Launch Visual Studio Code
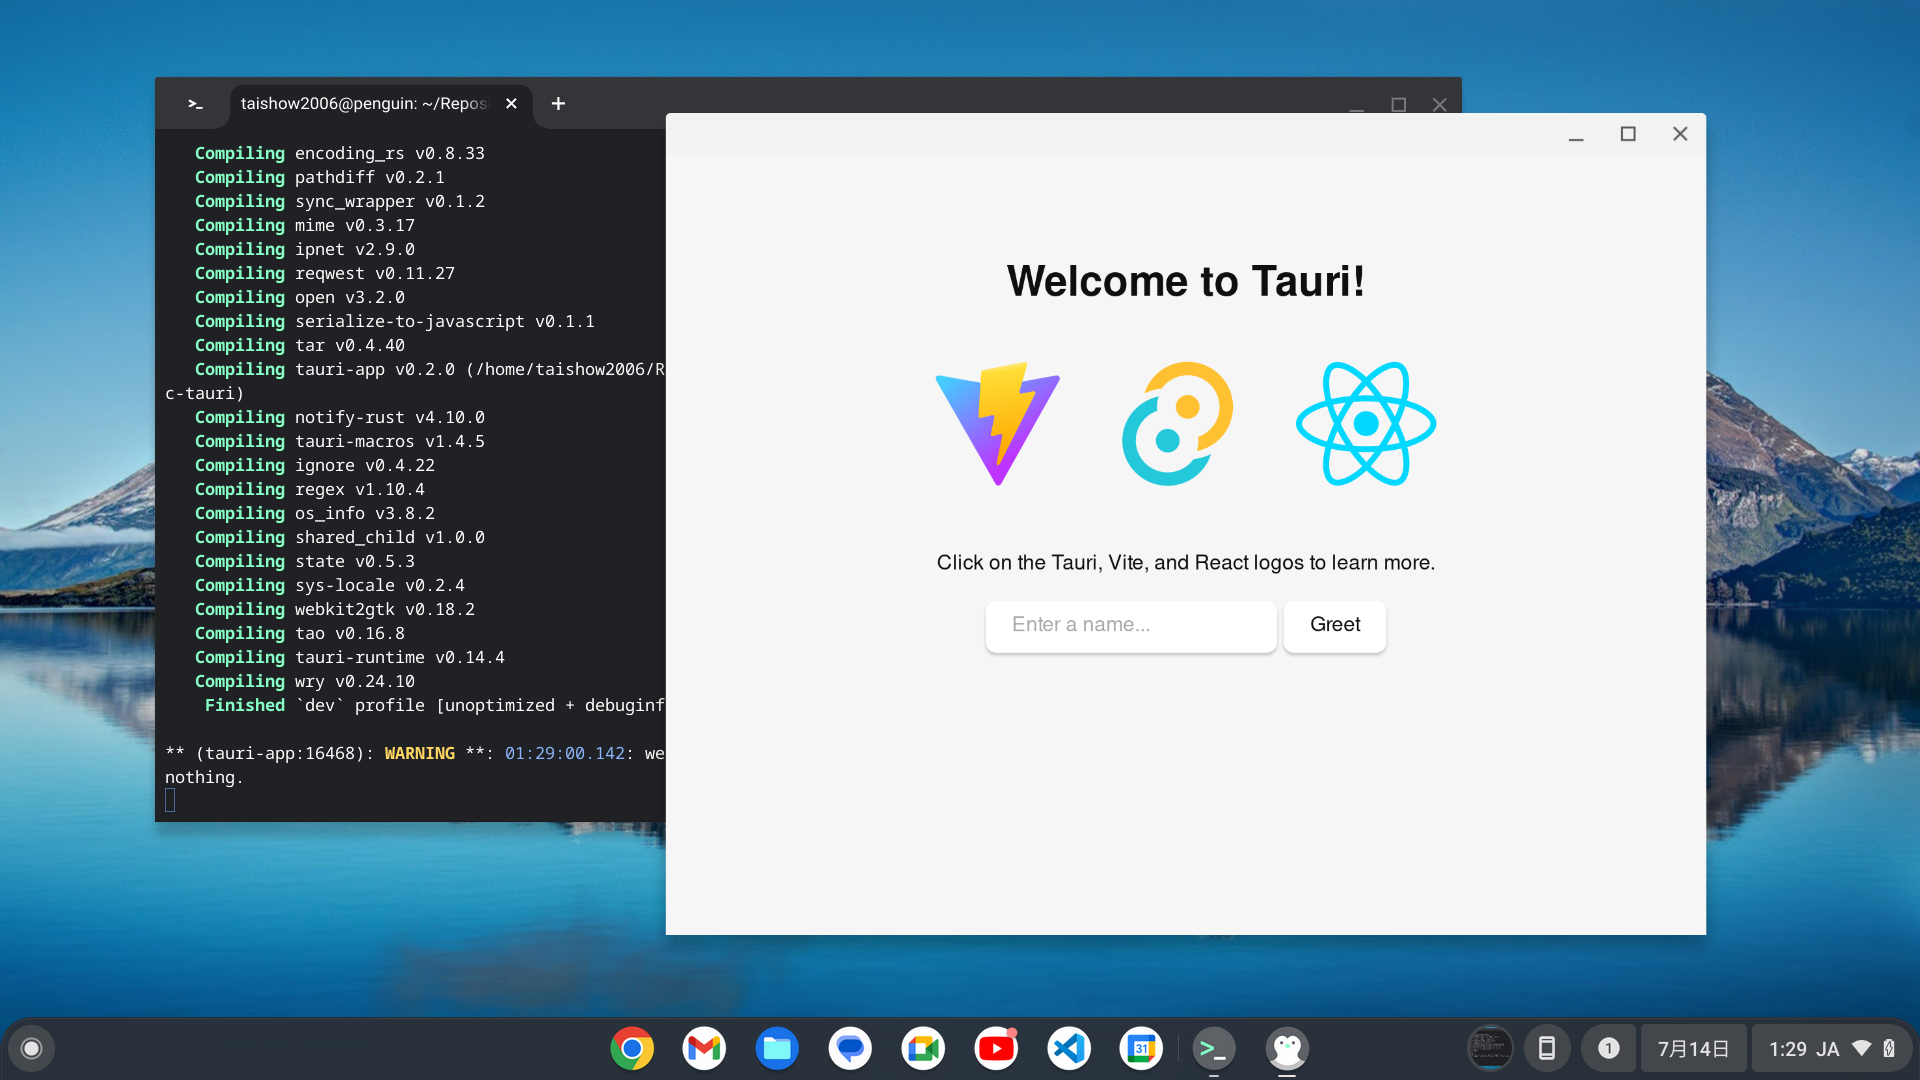 point(1069,1048)
